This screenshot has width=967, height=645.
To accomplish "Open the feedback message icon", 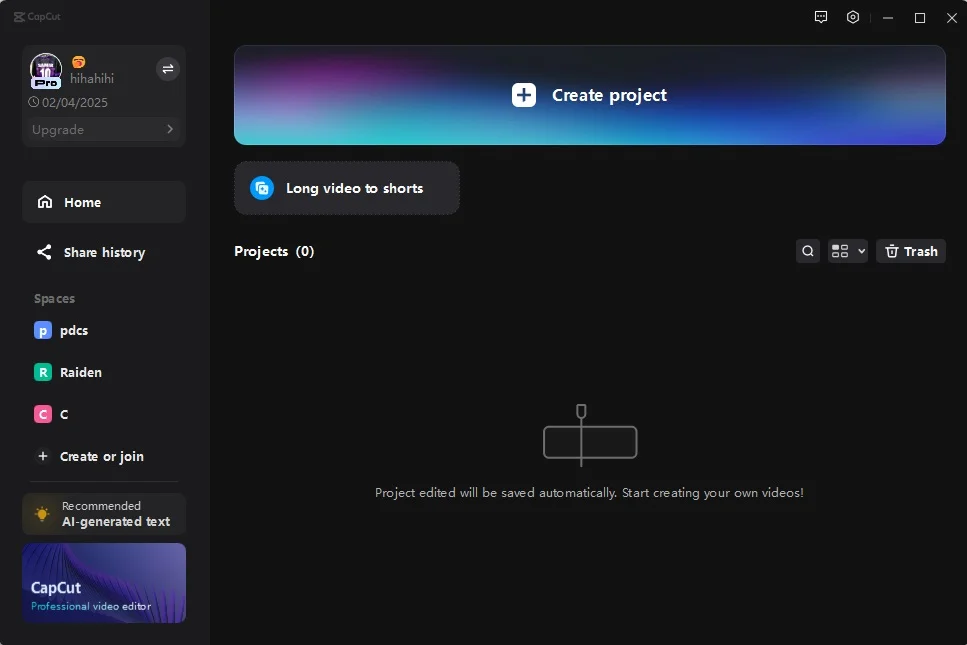I will (x=820, y=17).
